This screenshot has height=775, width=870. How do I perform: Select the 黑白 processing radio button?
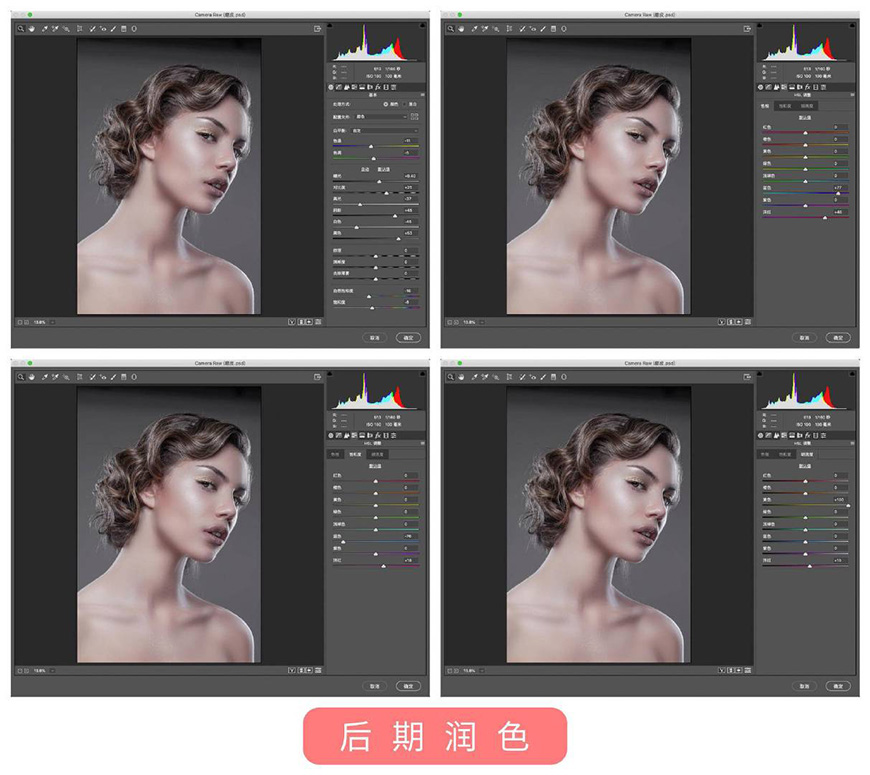coord(405,104)
